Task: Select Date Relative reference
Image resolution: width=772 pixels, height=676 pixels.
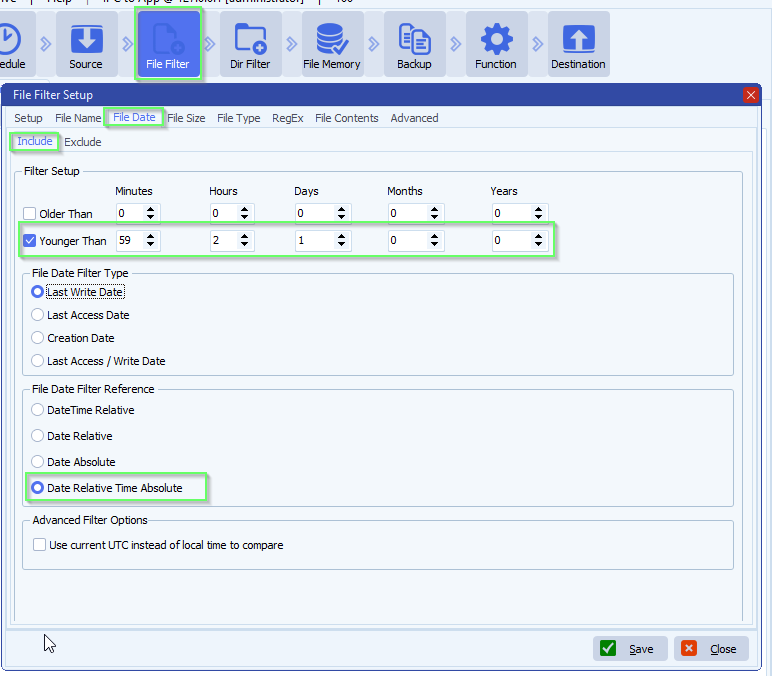Action: pyautogui.click(x=37, y=436)
